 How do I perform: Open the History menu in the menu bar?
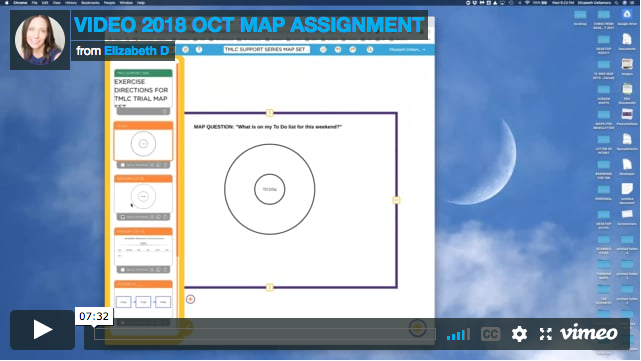click(x=71, y=2)
